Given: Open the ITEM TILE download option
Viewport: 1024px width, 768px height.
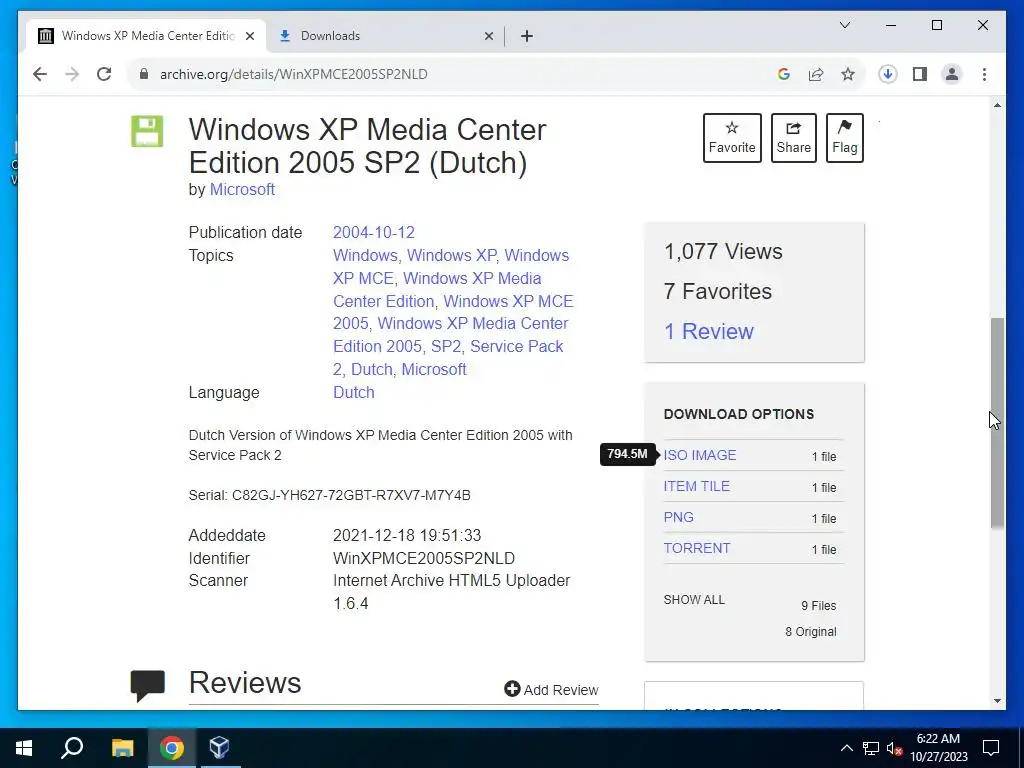Looking at the screenshot, I should pyautogui.click(x=697, y=487).
